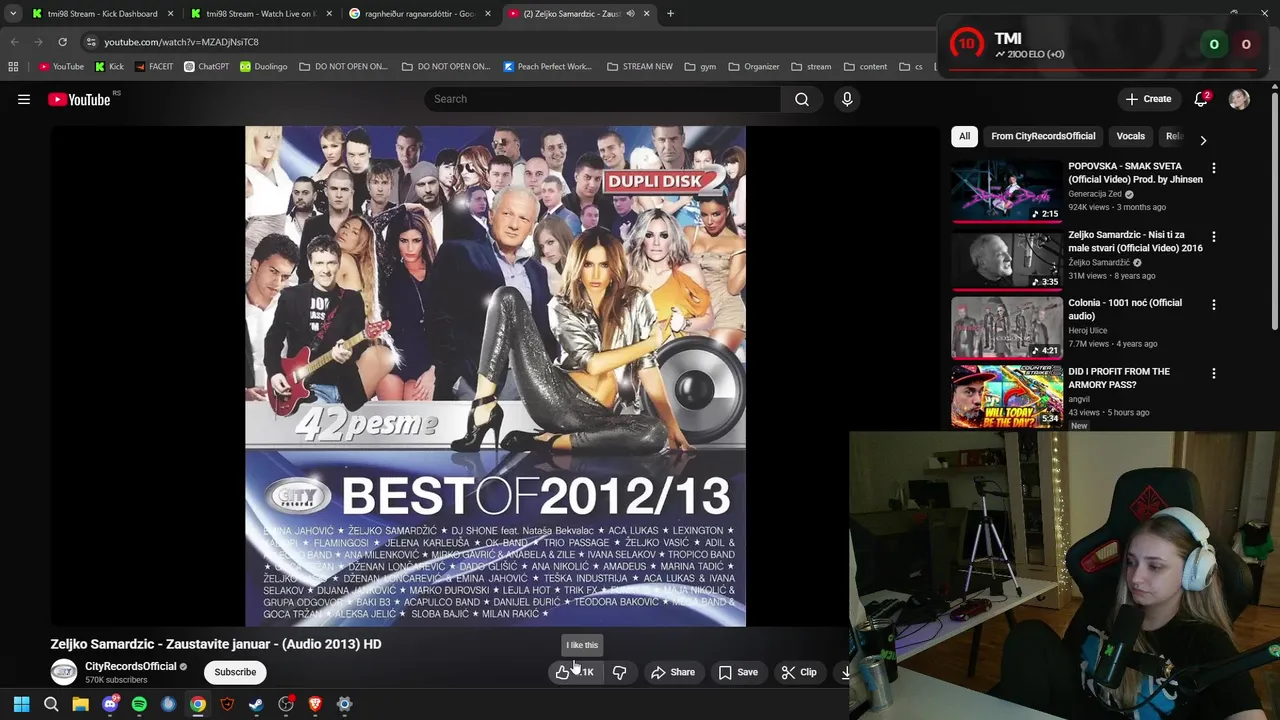Open the Kick bookmark
Image resolution: width=1280 pixels, height=720 pixels.
109,67
